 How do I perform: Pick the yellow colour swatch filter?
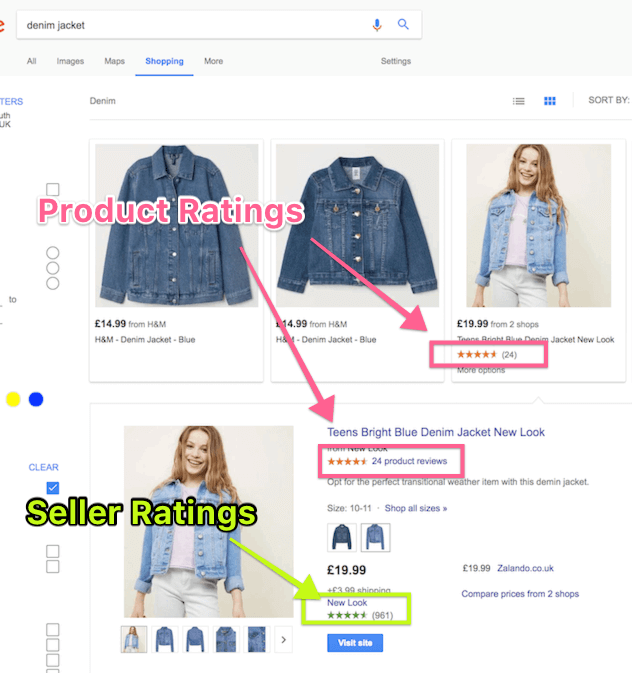(x=13, y=399)
